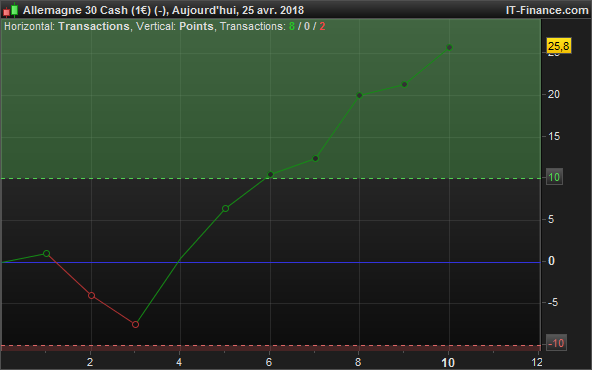
Task: Click the 12 label on the horizontal axis
Action: click(537, 362)
